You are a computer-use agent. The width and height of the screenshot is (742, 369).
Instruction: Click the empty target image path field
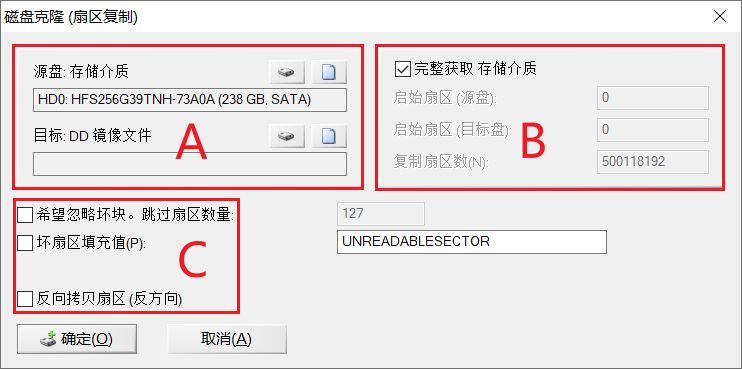point(190,164)
